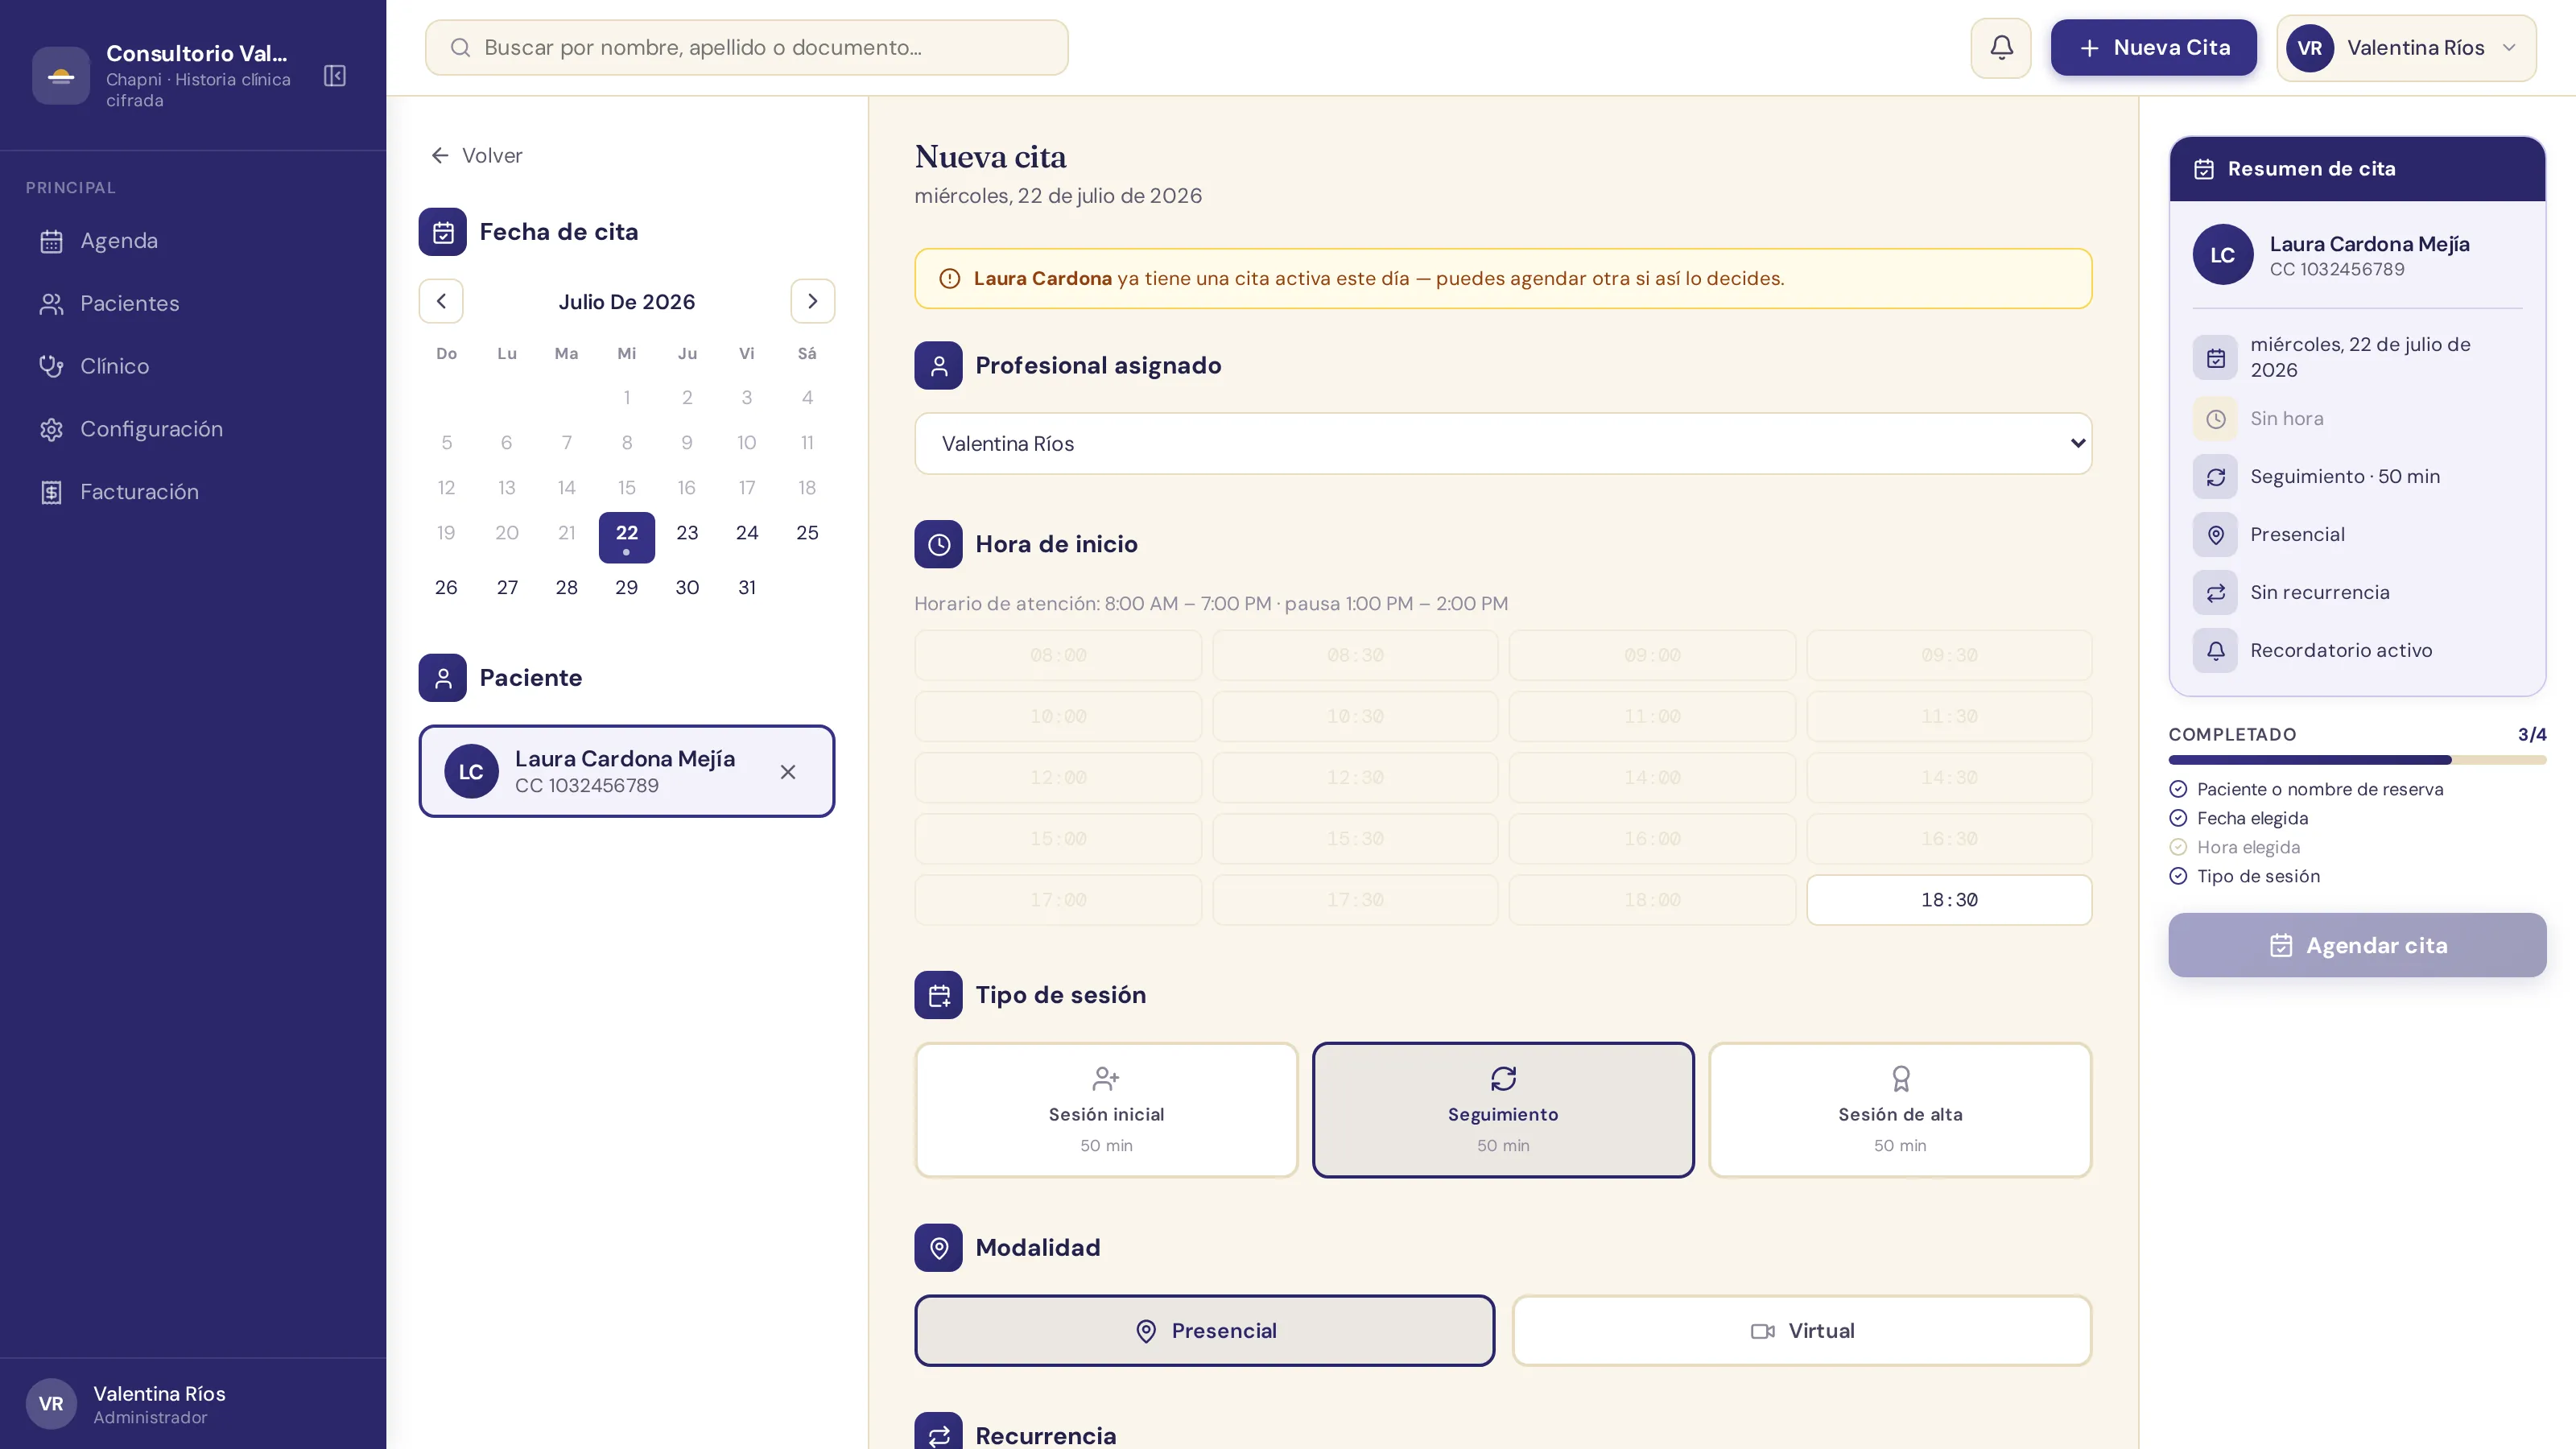Click the search magnifier icon

pyautogui.click(x=460, y=48)
